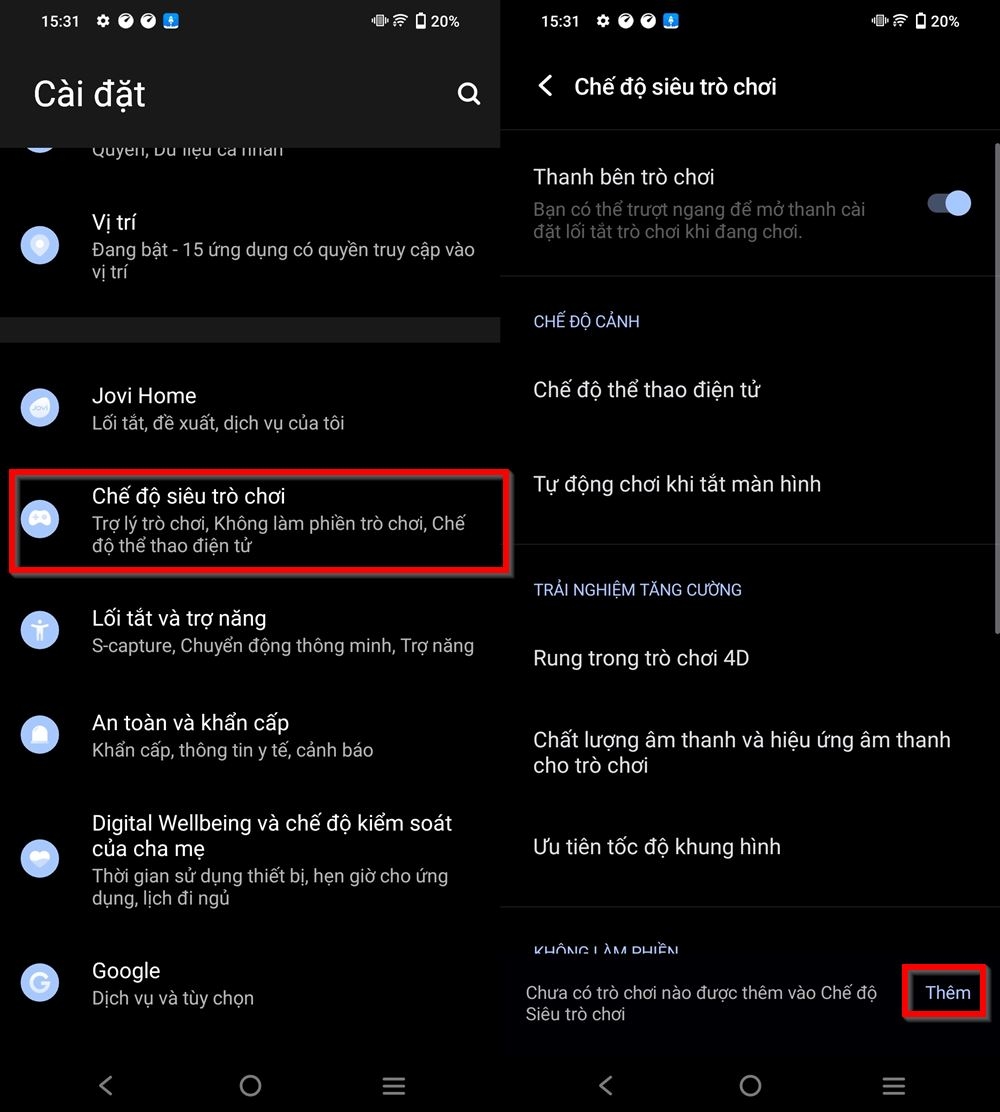Open Tự động chơi khi tắt màn hình

750,484
